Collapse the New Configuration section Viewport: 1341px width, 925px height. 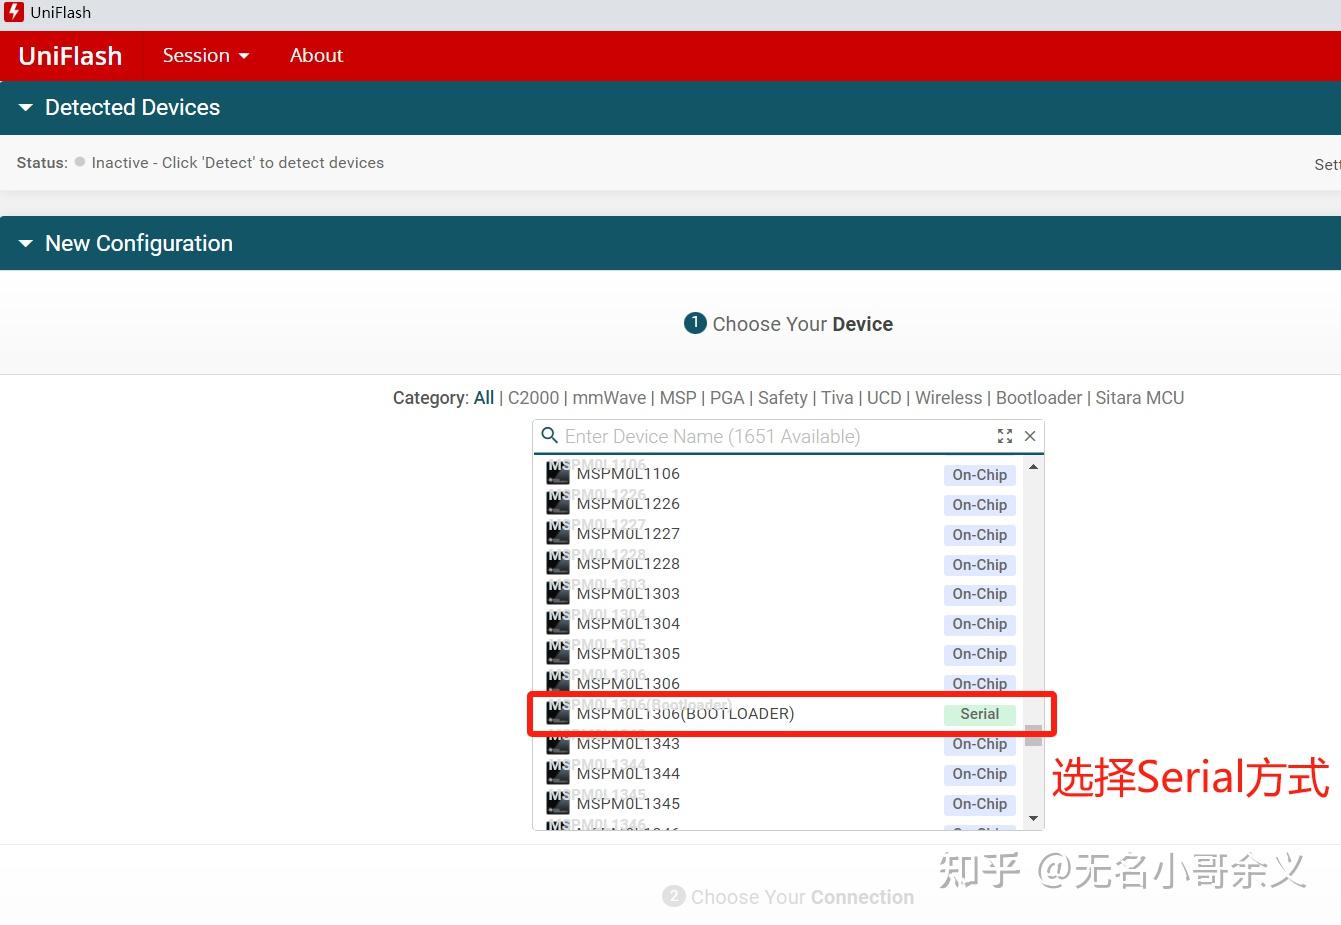(x=24, y=243)
